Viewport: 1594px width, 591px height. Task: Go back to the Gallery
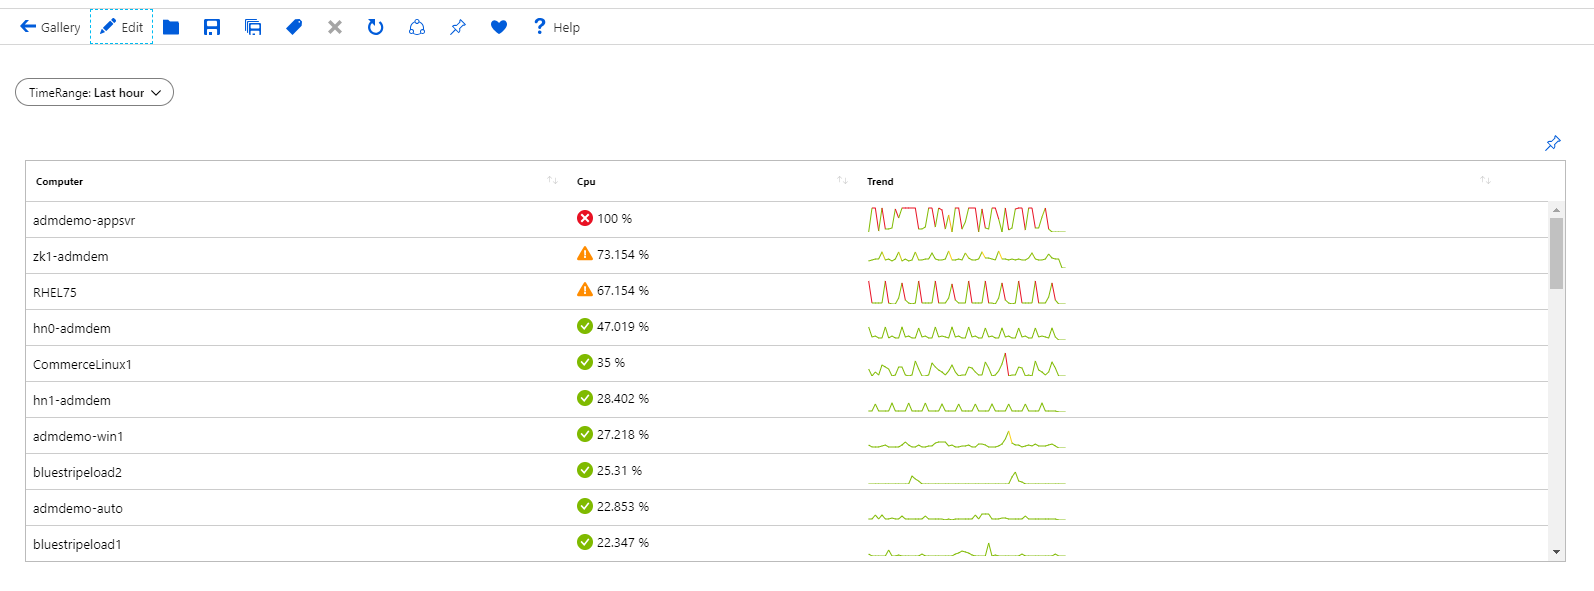50,27
